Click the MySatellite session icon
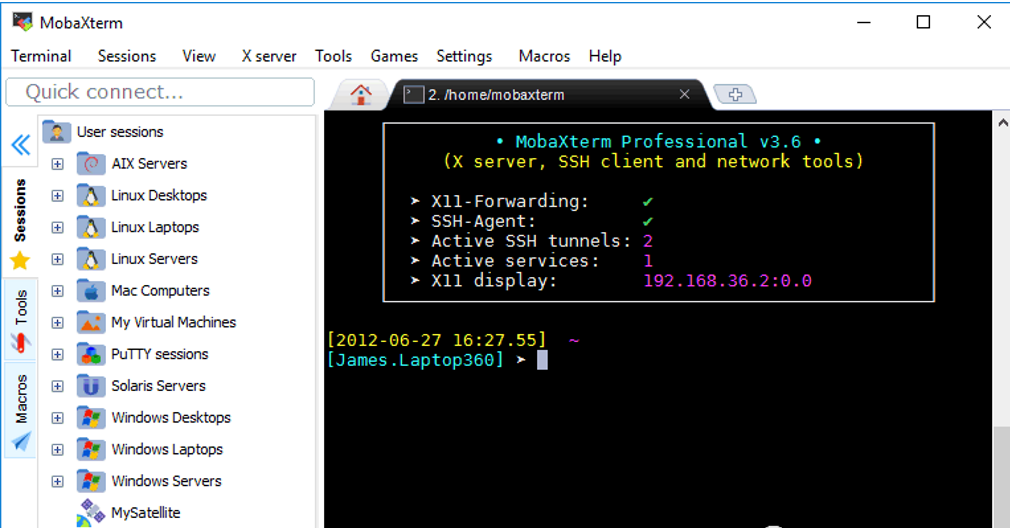 [92, 513]
